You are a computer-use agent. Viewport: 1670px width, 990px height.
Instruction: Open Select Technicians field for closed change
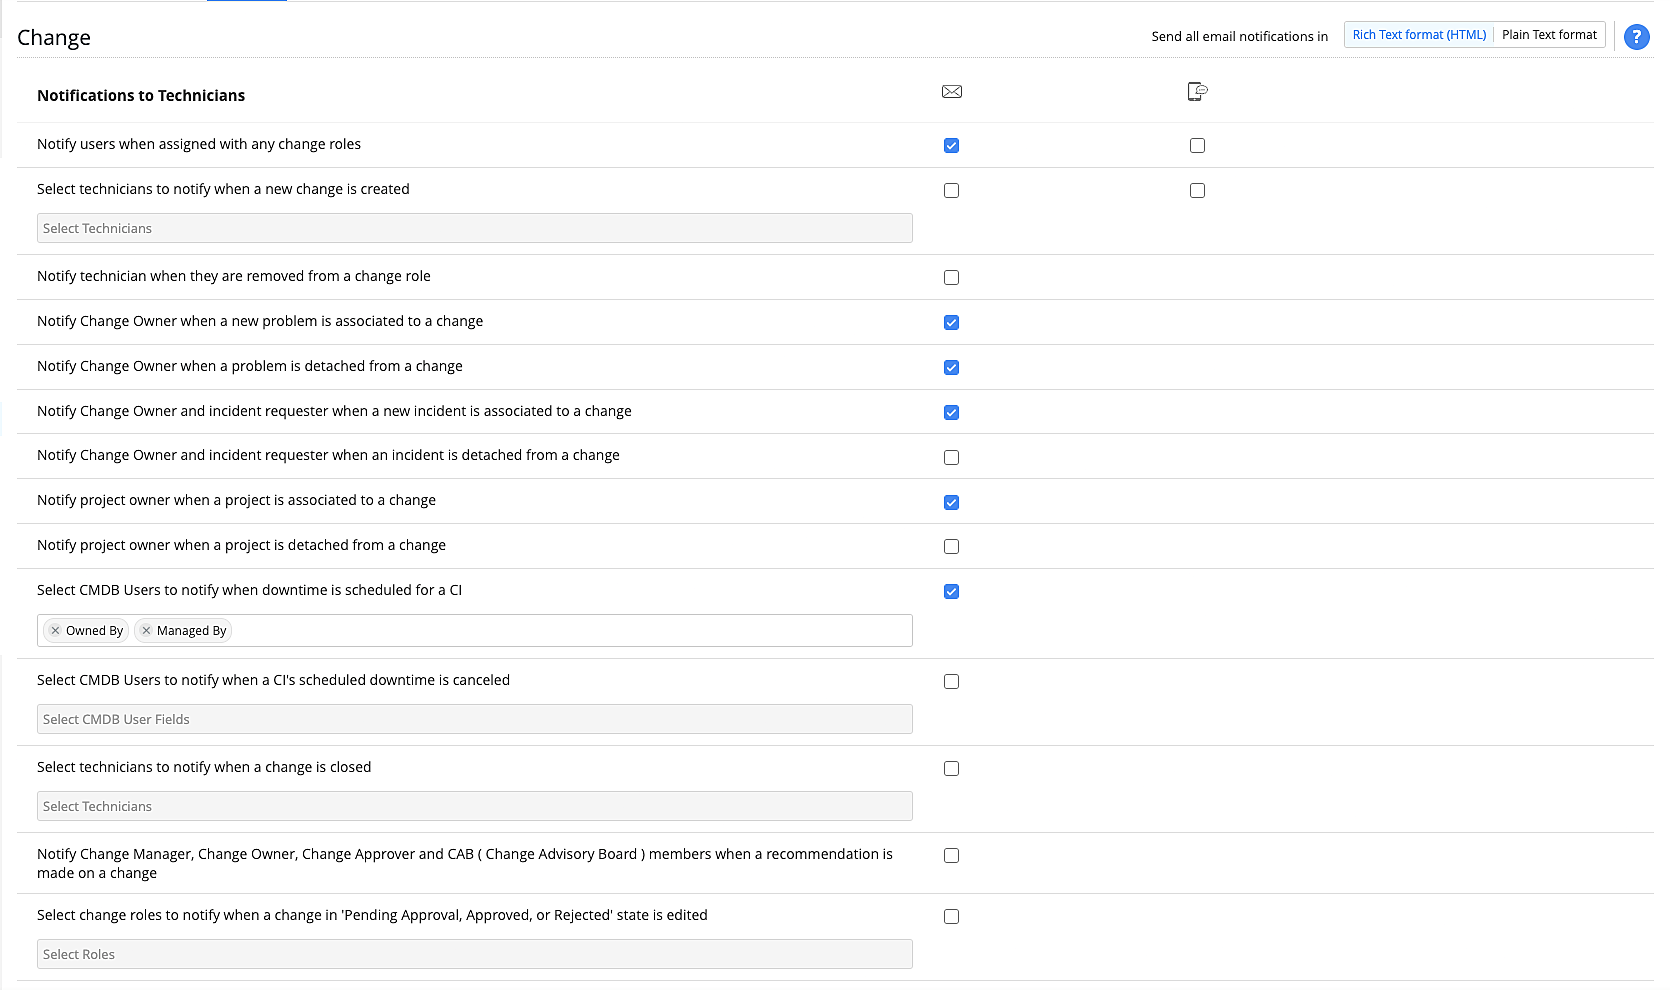474,806
